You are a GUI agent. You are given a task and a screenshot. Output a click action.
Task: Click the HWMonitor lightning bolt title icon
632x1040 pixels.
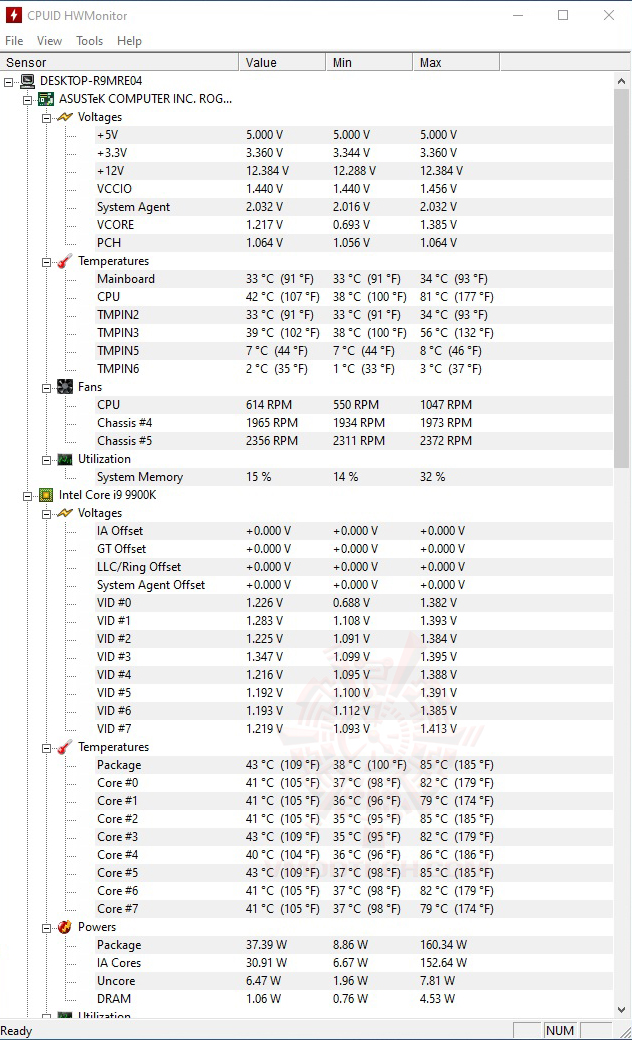click(13, 15)
